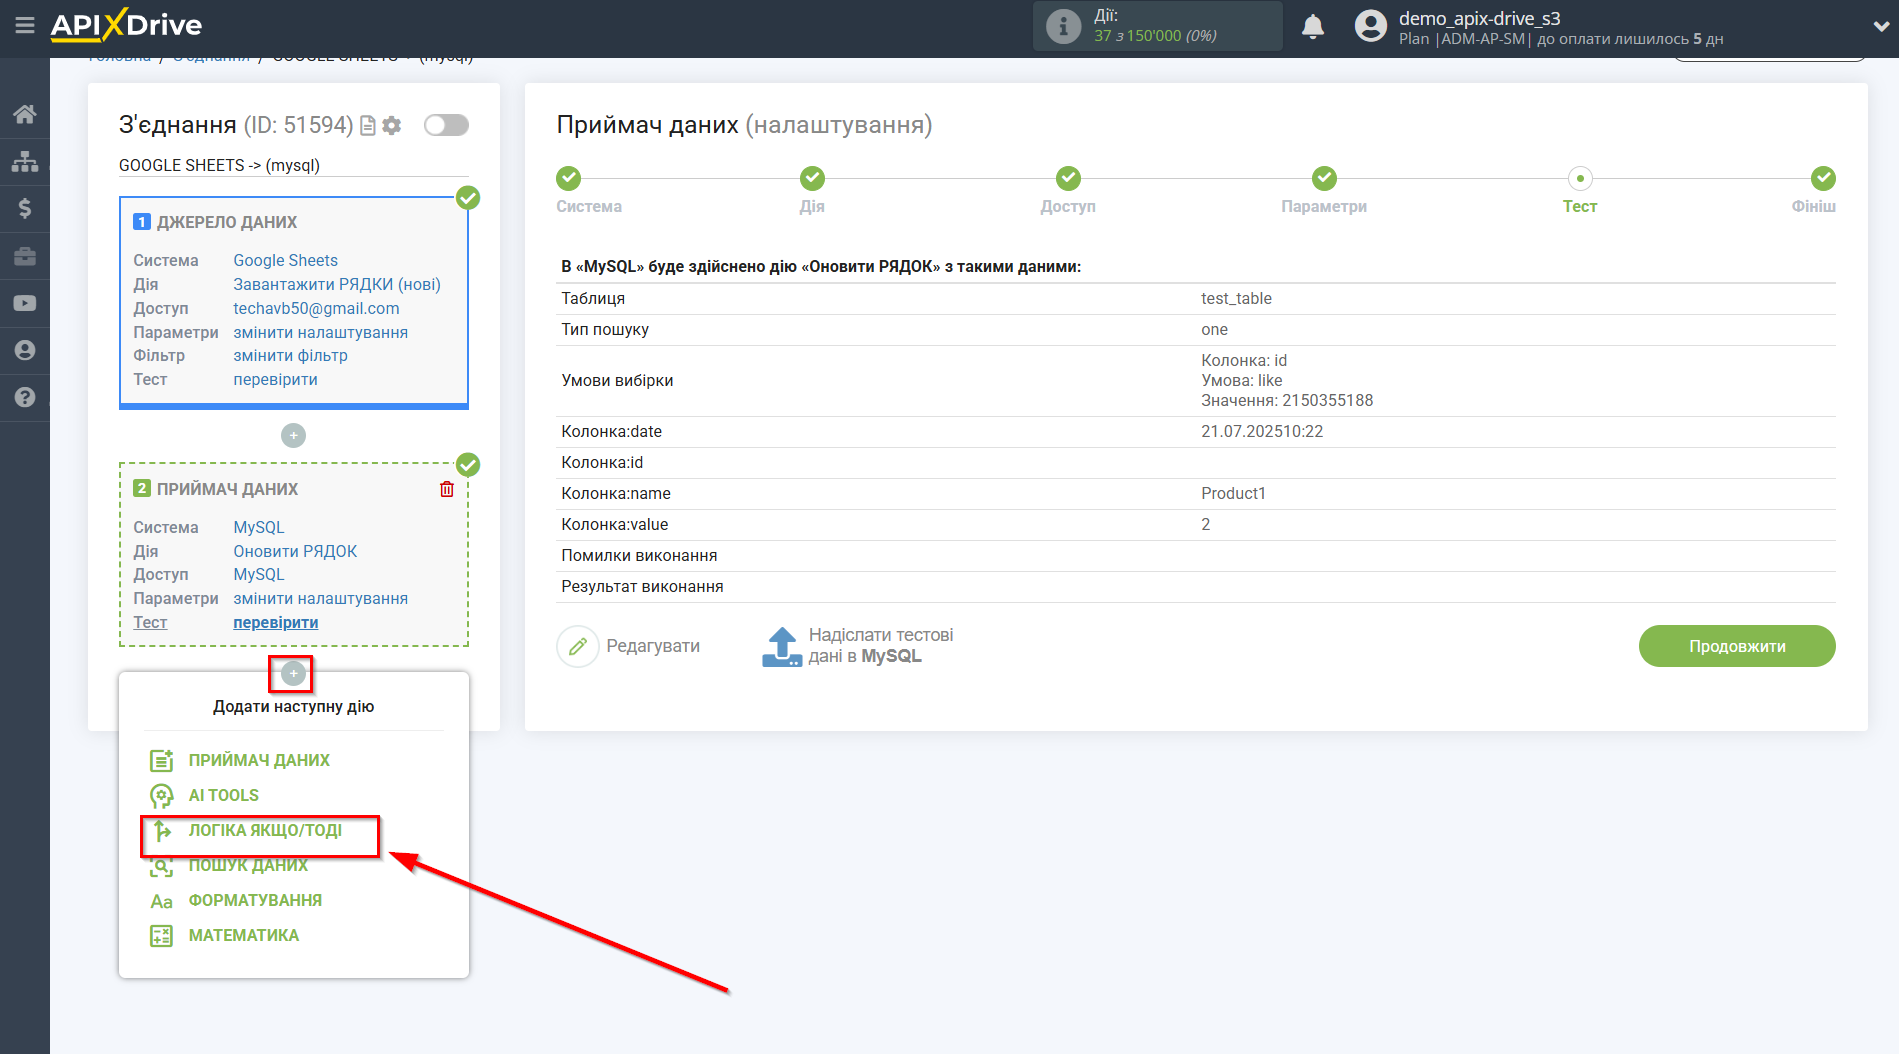The height and width of the screenshot is (1054, 1899).
Task: Go to Тест step
Action: tap(1580, 178)
